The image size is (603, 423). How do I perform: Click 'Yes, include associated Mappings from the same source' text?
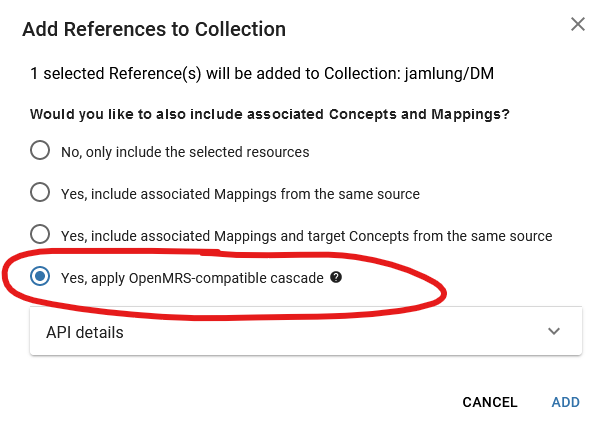click(240, 194)
